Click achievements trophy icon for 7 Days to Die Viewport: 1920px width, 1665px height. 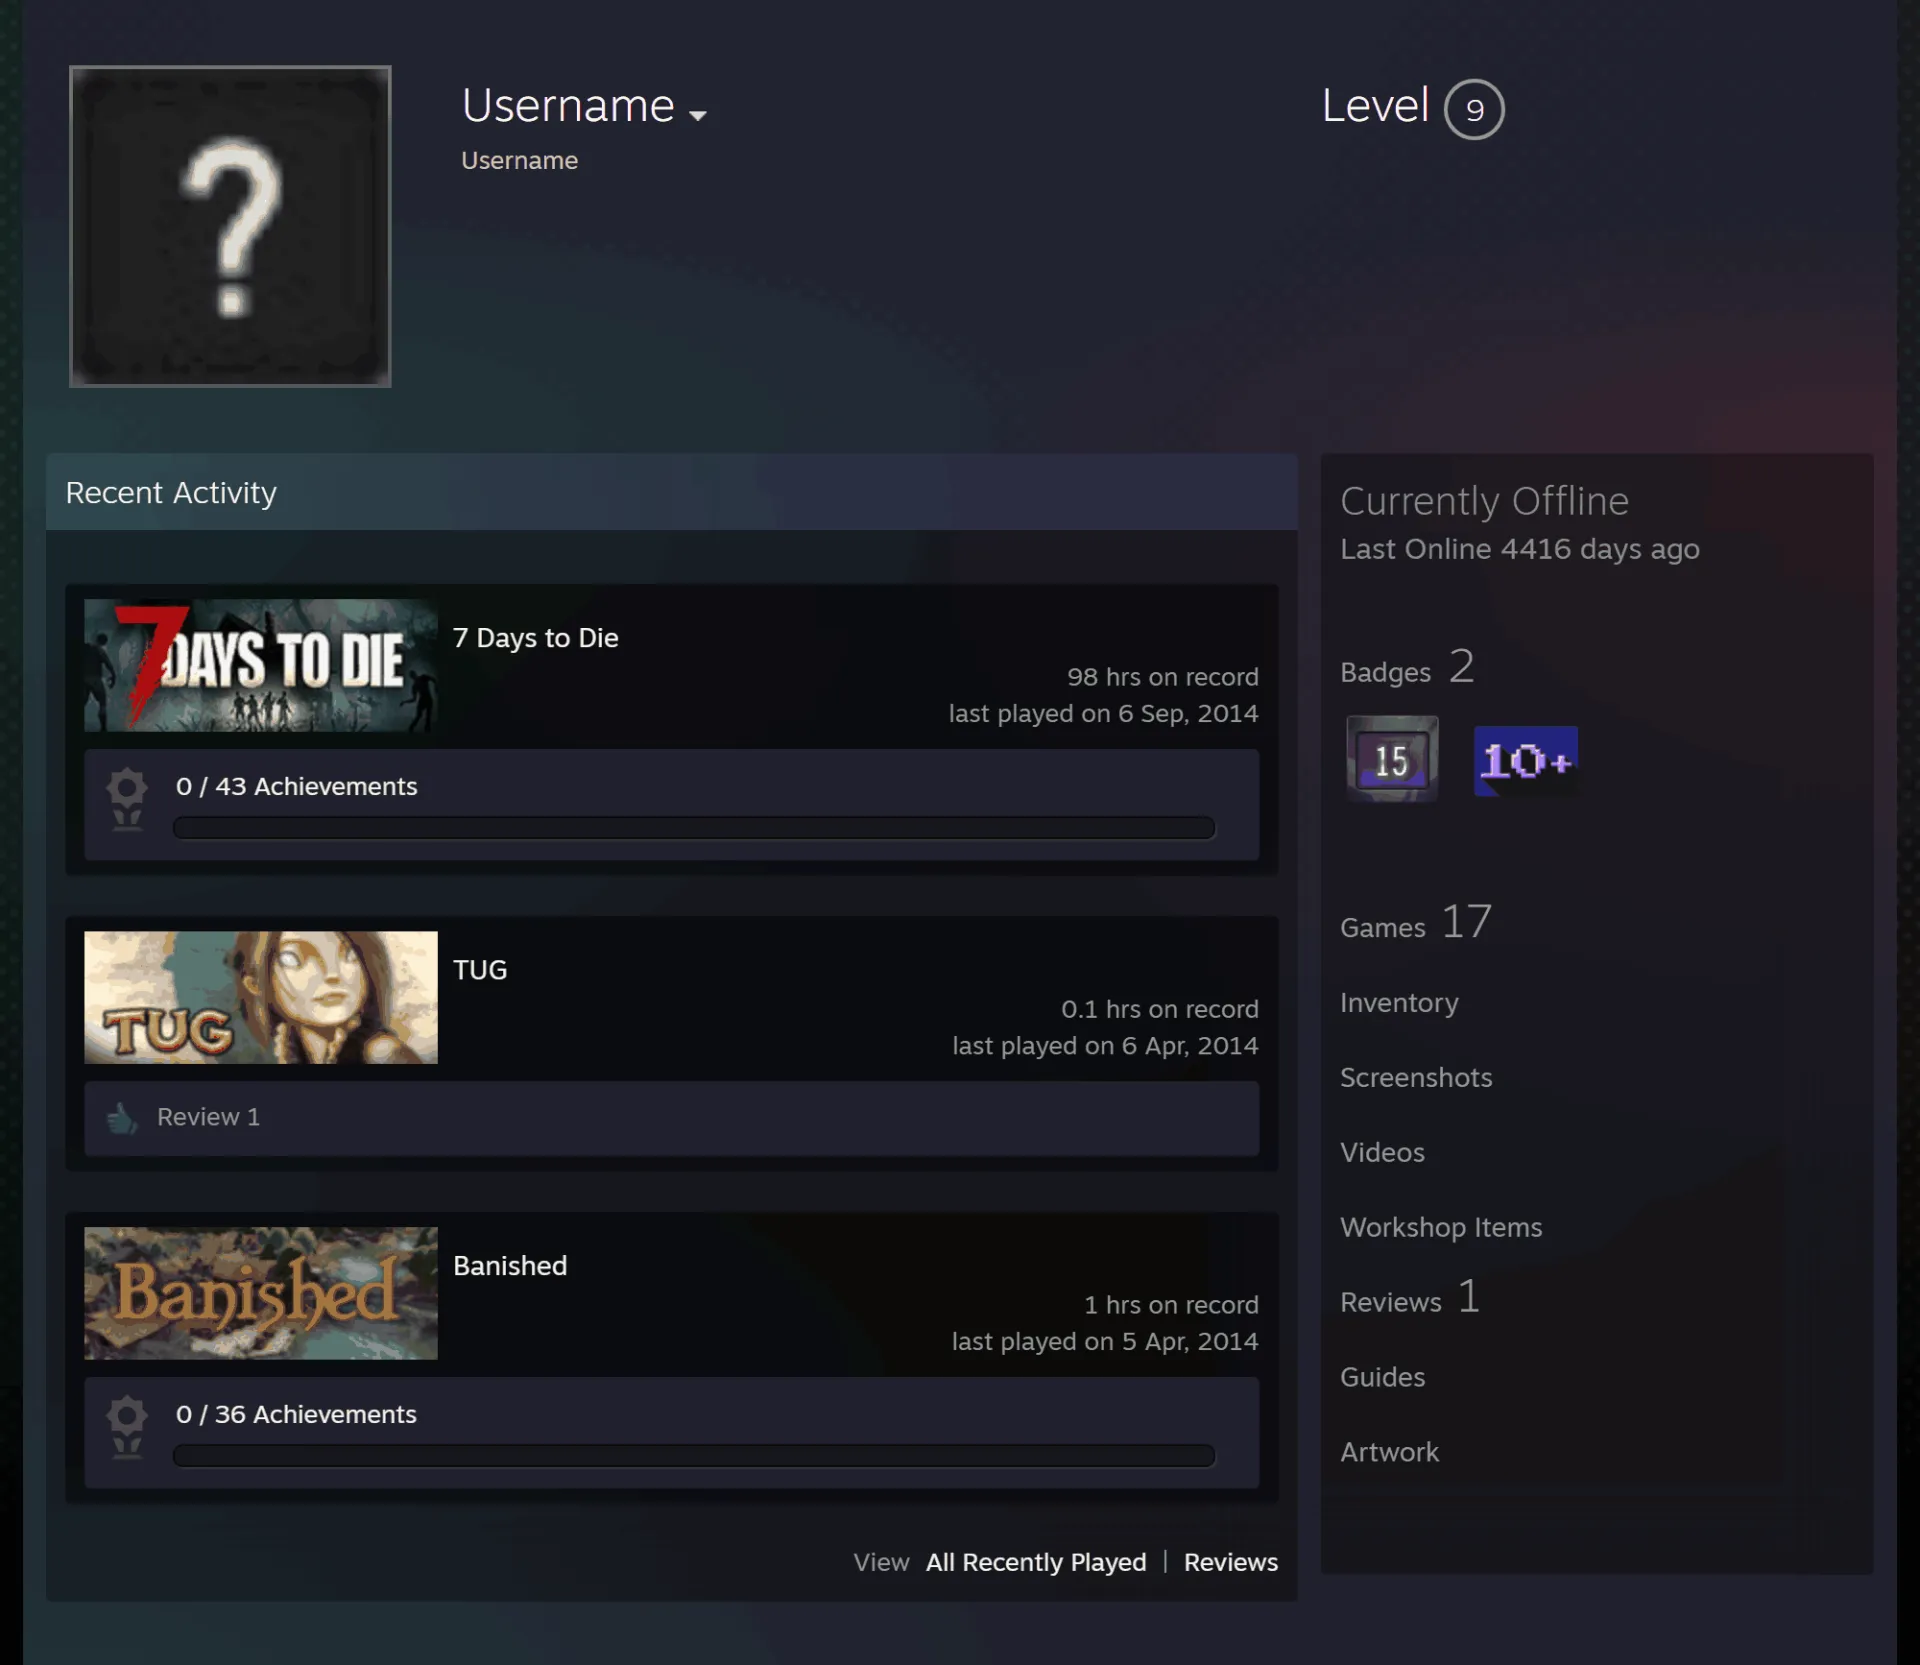point(127,799)
